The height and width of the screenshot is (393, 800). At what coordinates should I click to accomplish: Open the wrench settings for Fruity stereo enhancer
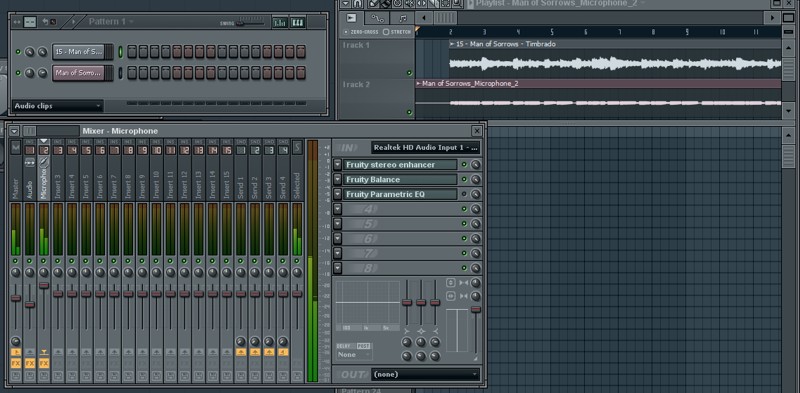pos(476,165)
